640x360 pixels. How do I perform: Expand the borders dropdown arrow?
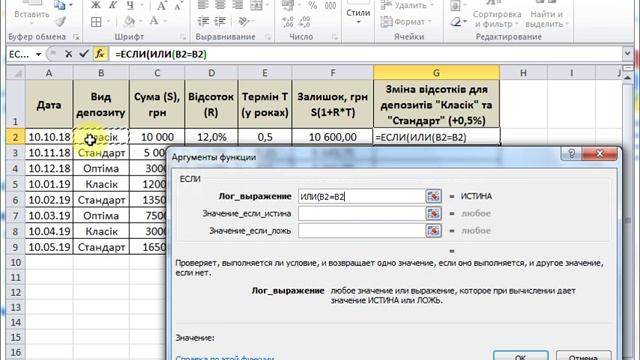click(109, 21)
